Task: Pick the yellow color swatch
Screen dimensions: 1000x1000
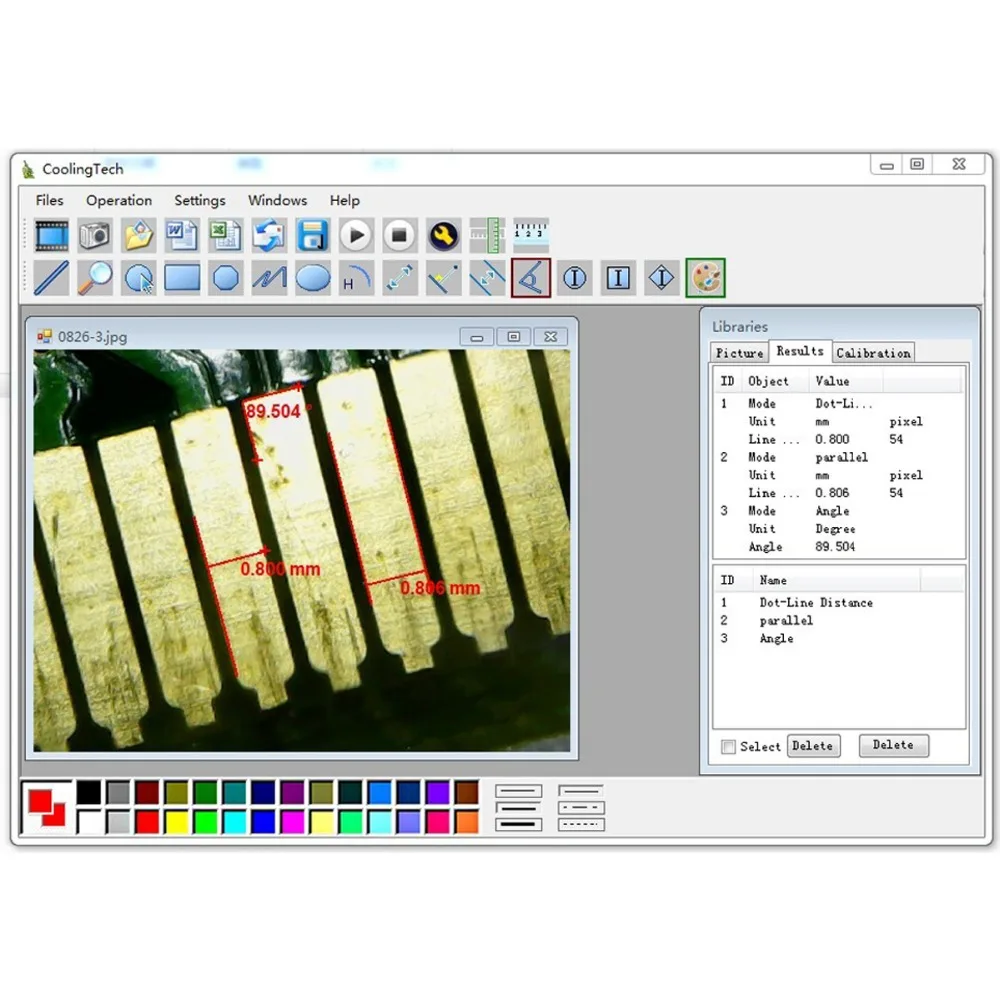Action: (x=177, y=822)
